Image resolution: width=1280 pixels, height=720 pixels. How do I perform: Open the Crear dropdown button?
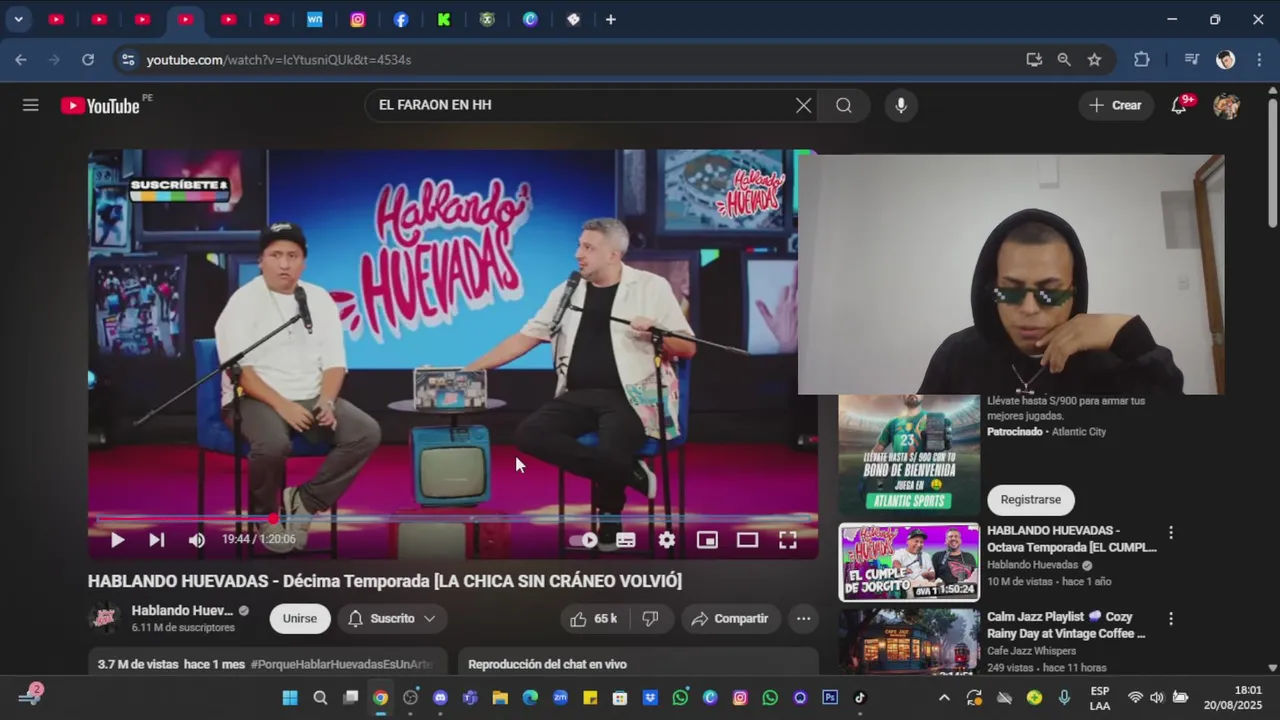1115,105
